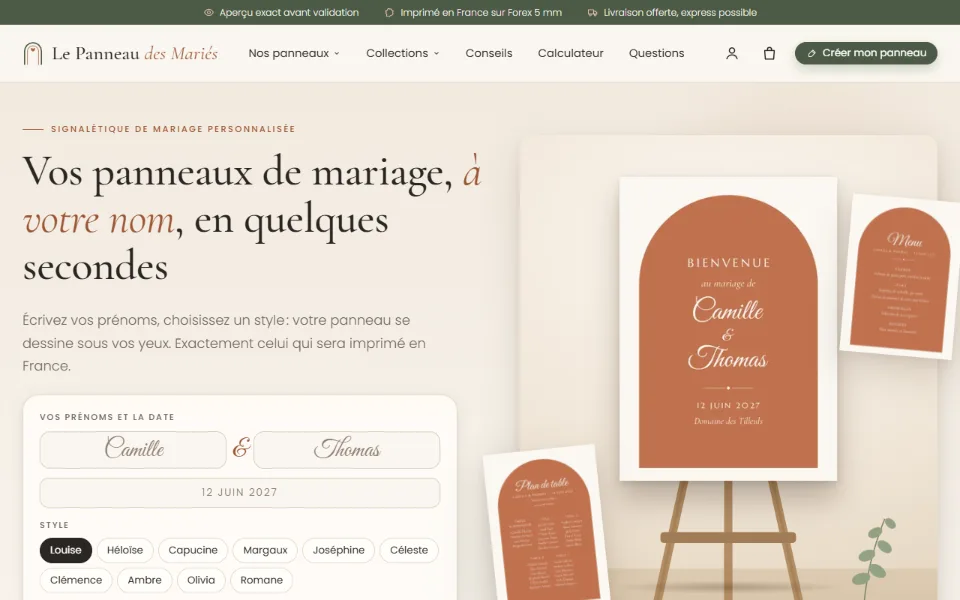Viewport: 960px width, 600px height.
Task: Click the Bienvenue welcome sign preview
Action: [x=728, y=329]
